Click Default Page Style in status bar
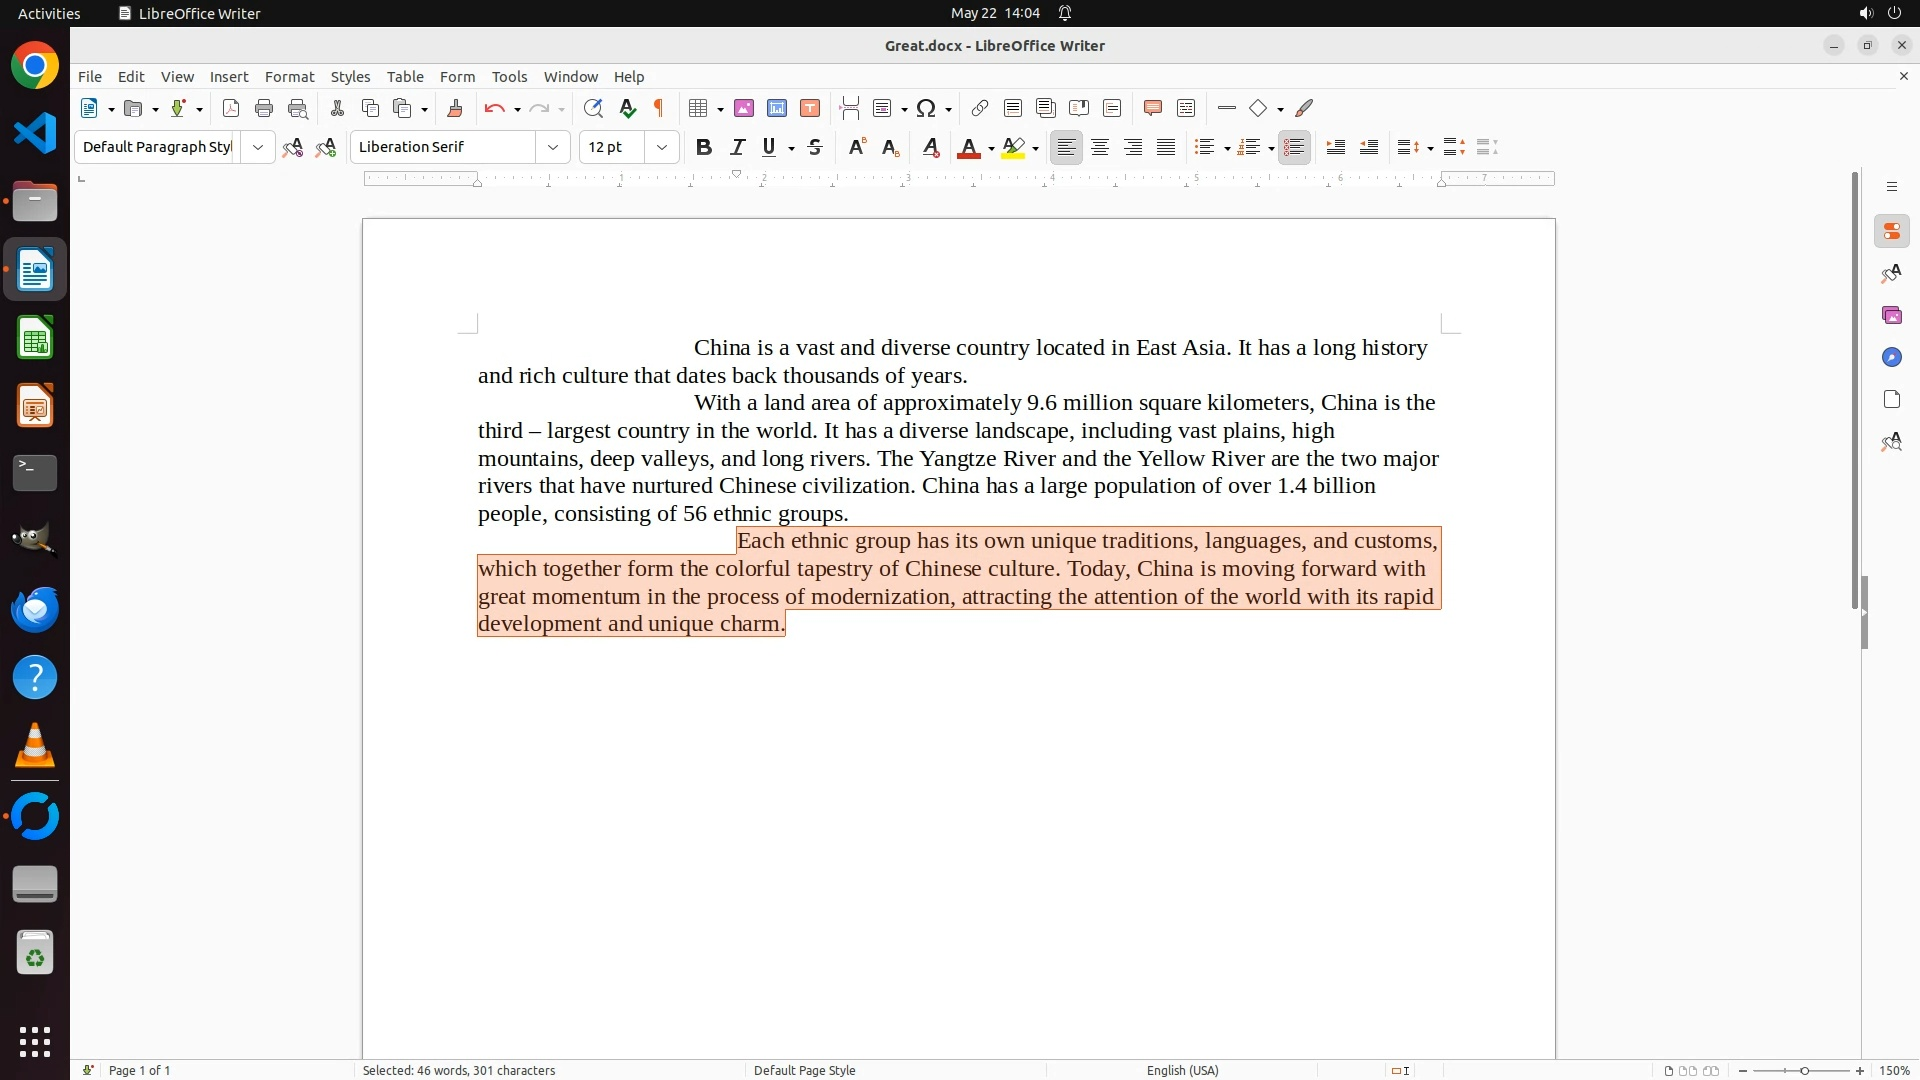The width and height of the screenshot is (1920, 1080). pyautogui.click(x=804, y=1070)
